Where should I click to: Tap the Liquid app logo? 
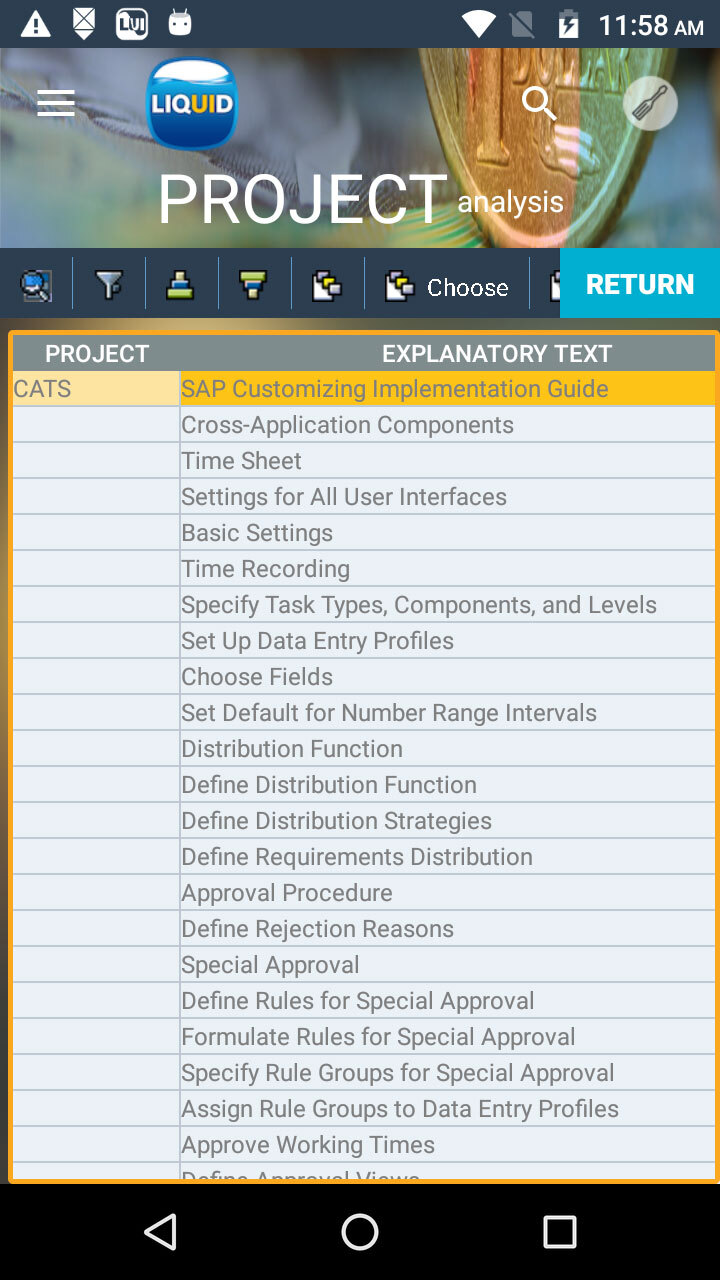click(x=191, y=103)
